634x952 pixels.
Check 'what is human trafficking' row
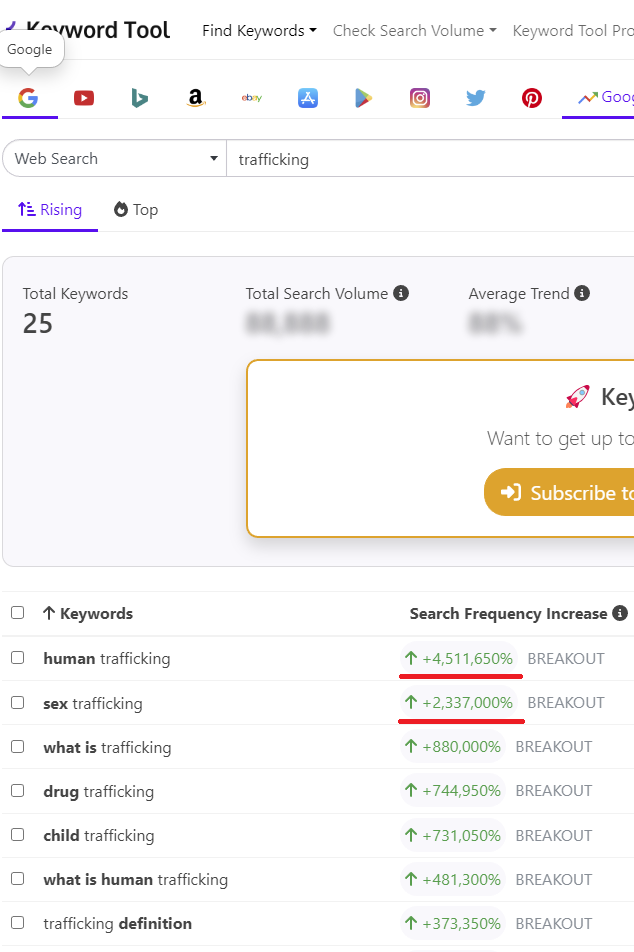click(18, 879)
